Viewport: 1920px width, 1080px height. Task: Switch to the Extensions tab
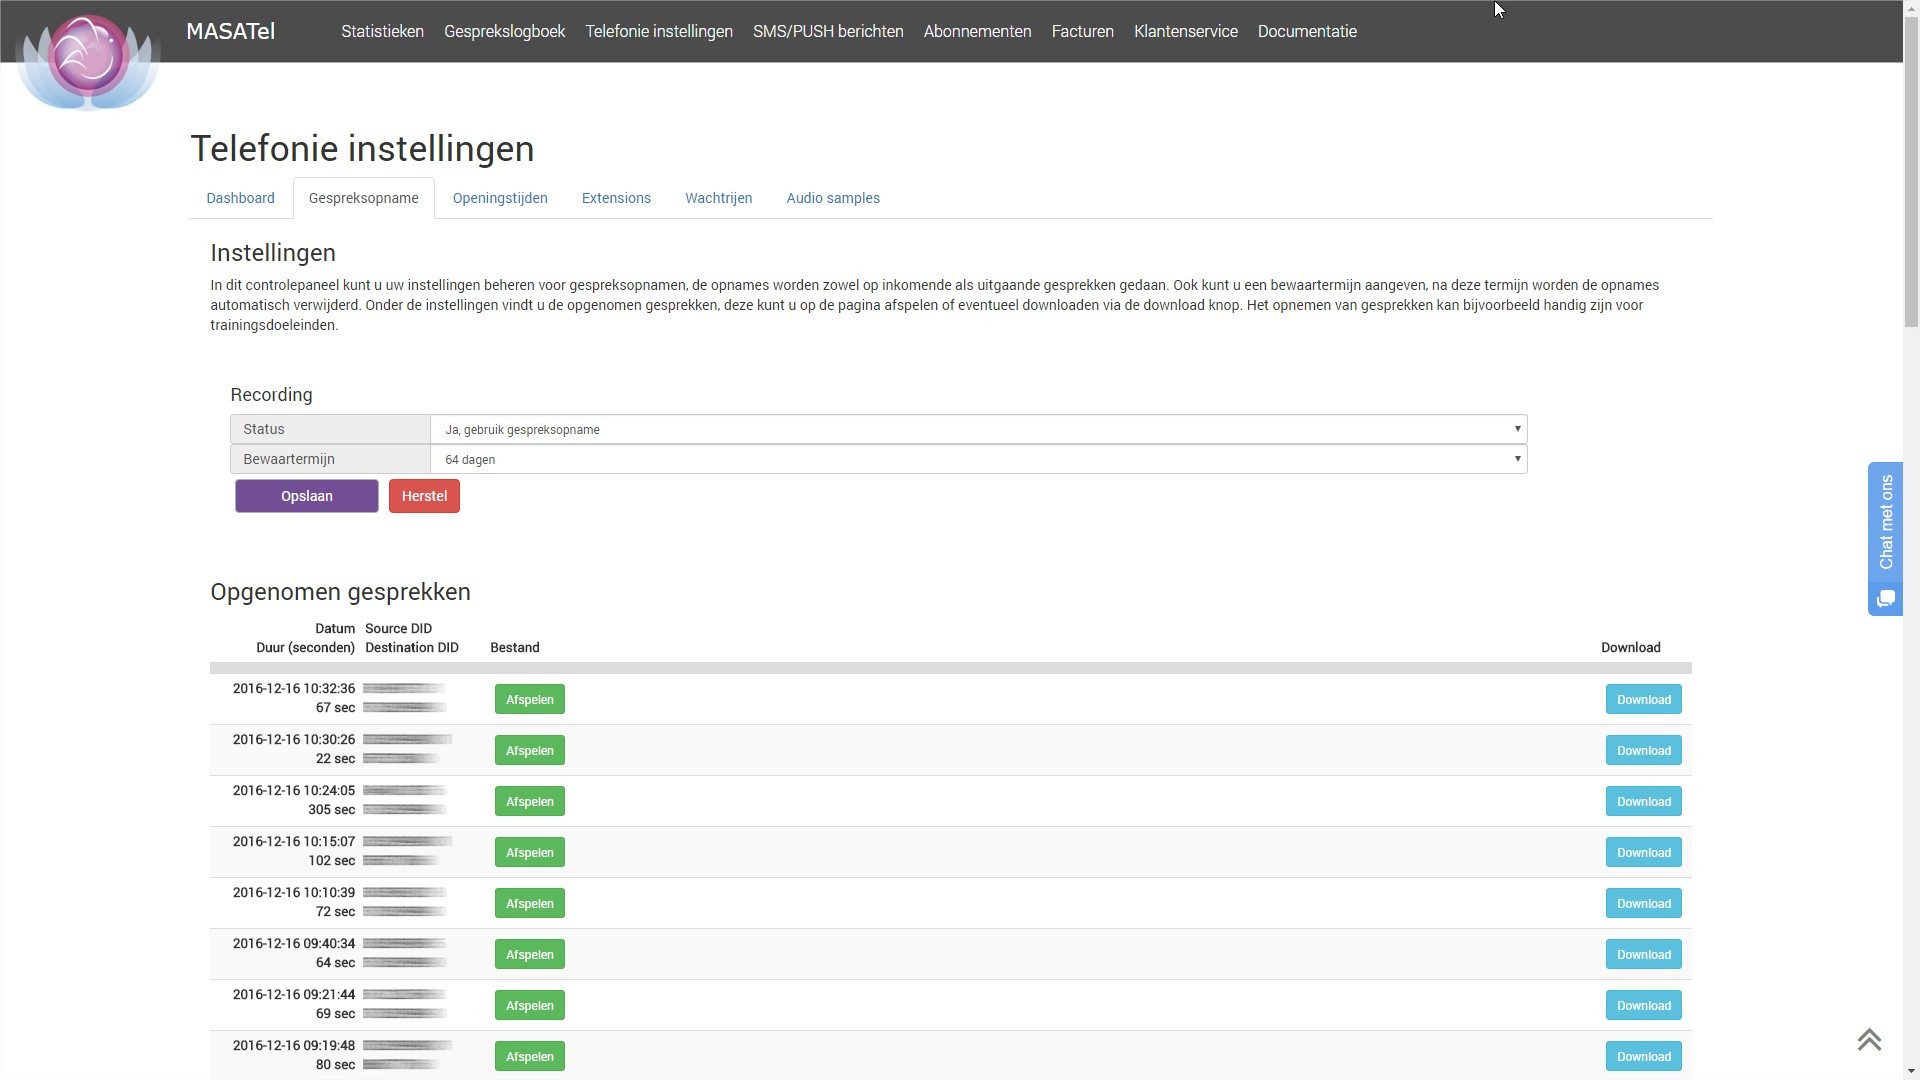tap(616, 198)
